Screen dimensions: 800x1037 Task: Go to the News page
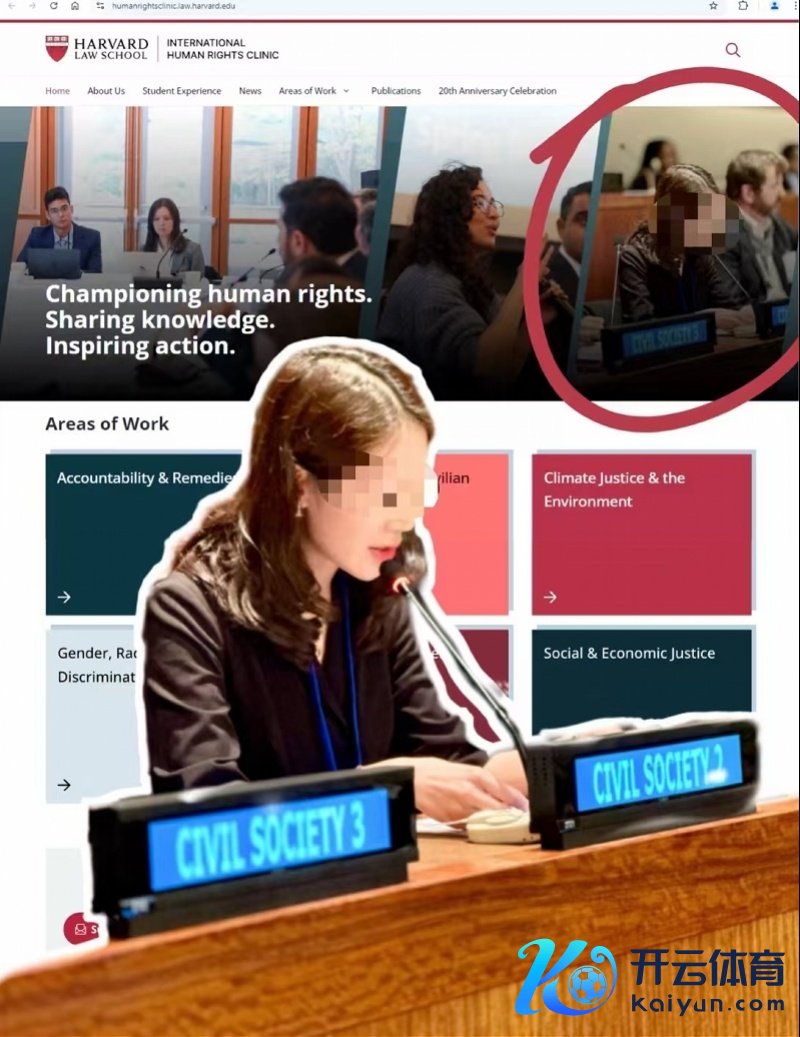(x=250, y=91)
